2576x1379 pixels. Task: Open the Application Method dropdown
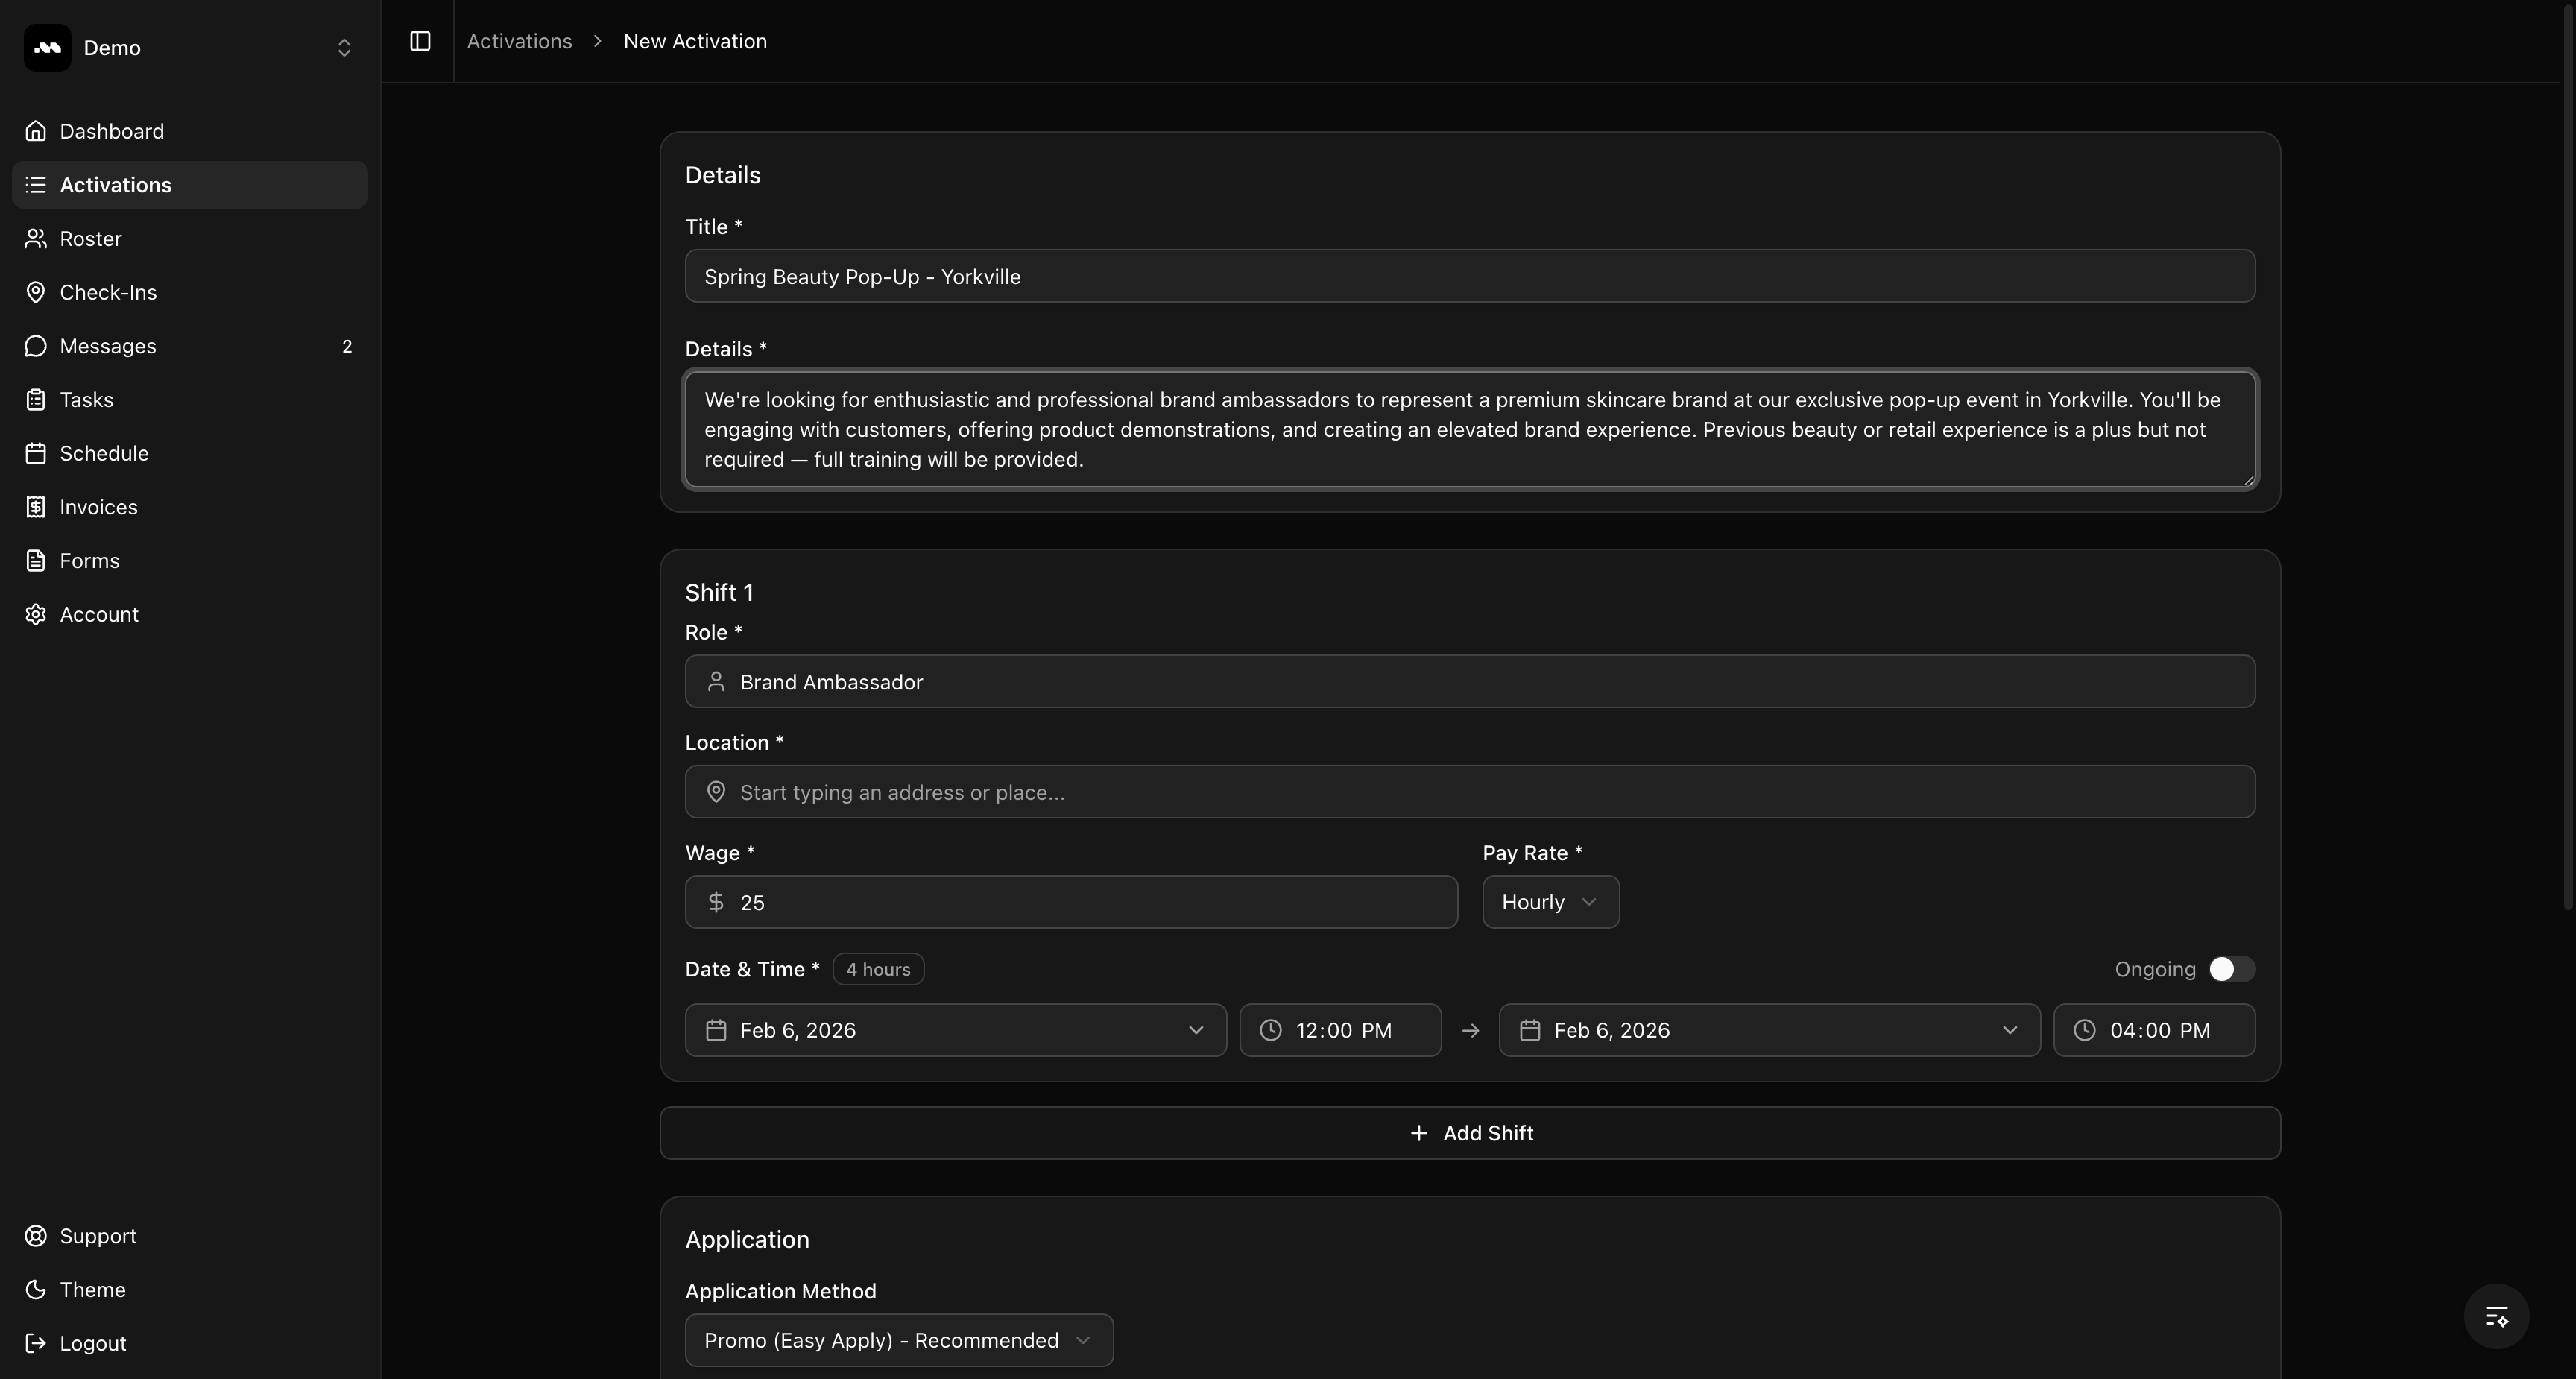(898, 1340)
